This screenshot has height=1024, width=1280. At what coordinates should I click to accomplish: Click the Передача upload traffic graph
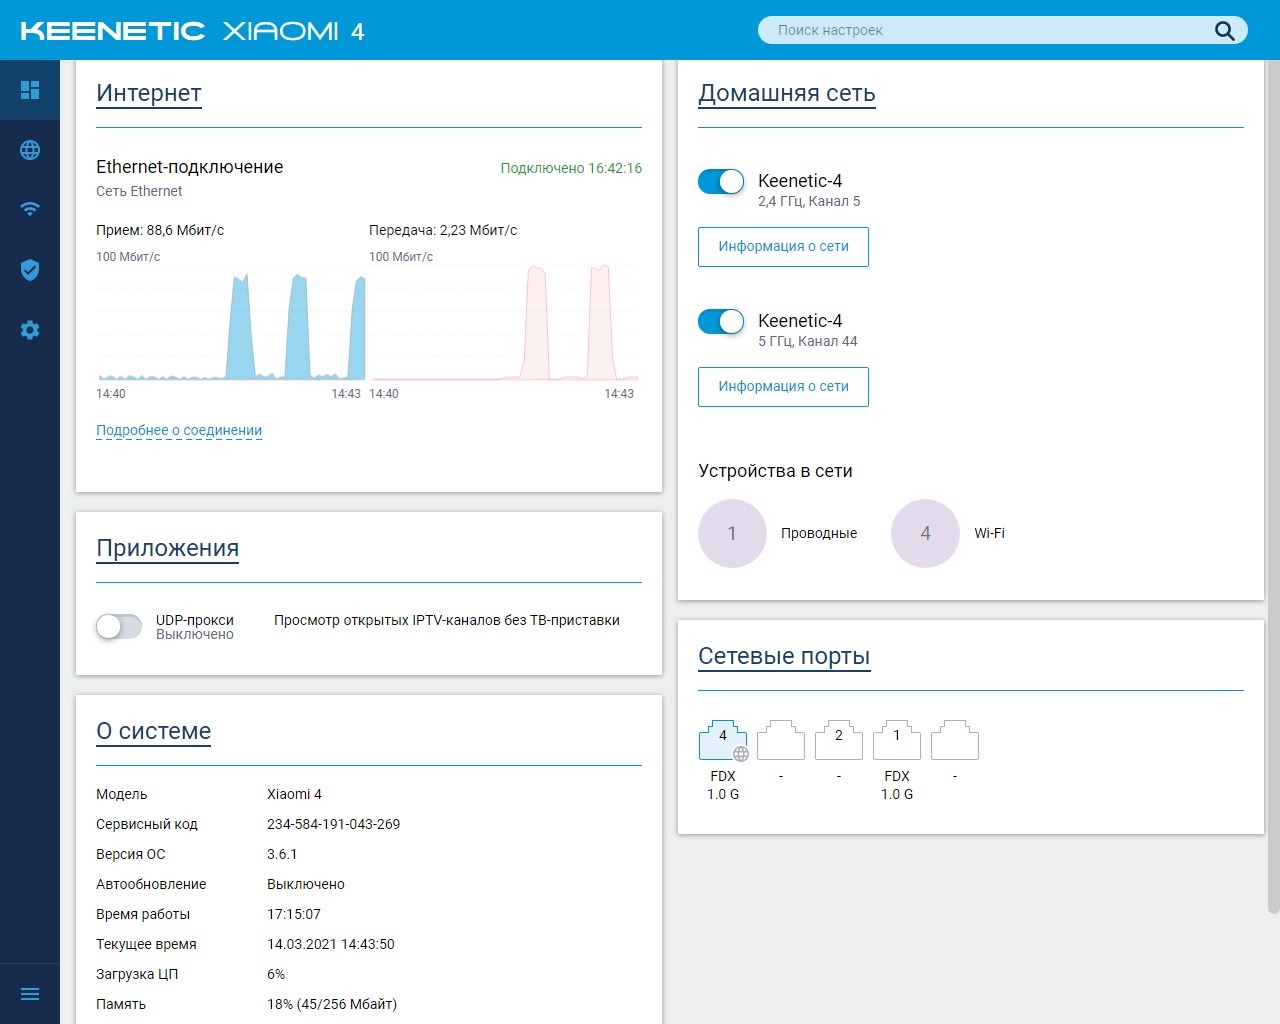[x=504, y=322]
